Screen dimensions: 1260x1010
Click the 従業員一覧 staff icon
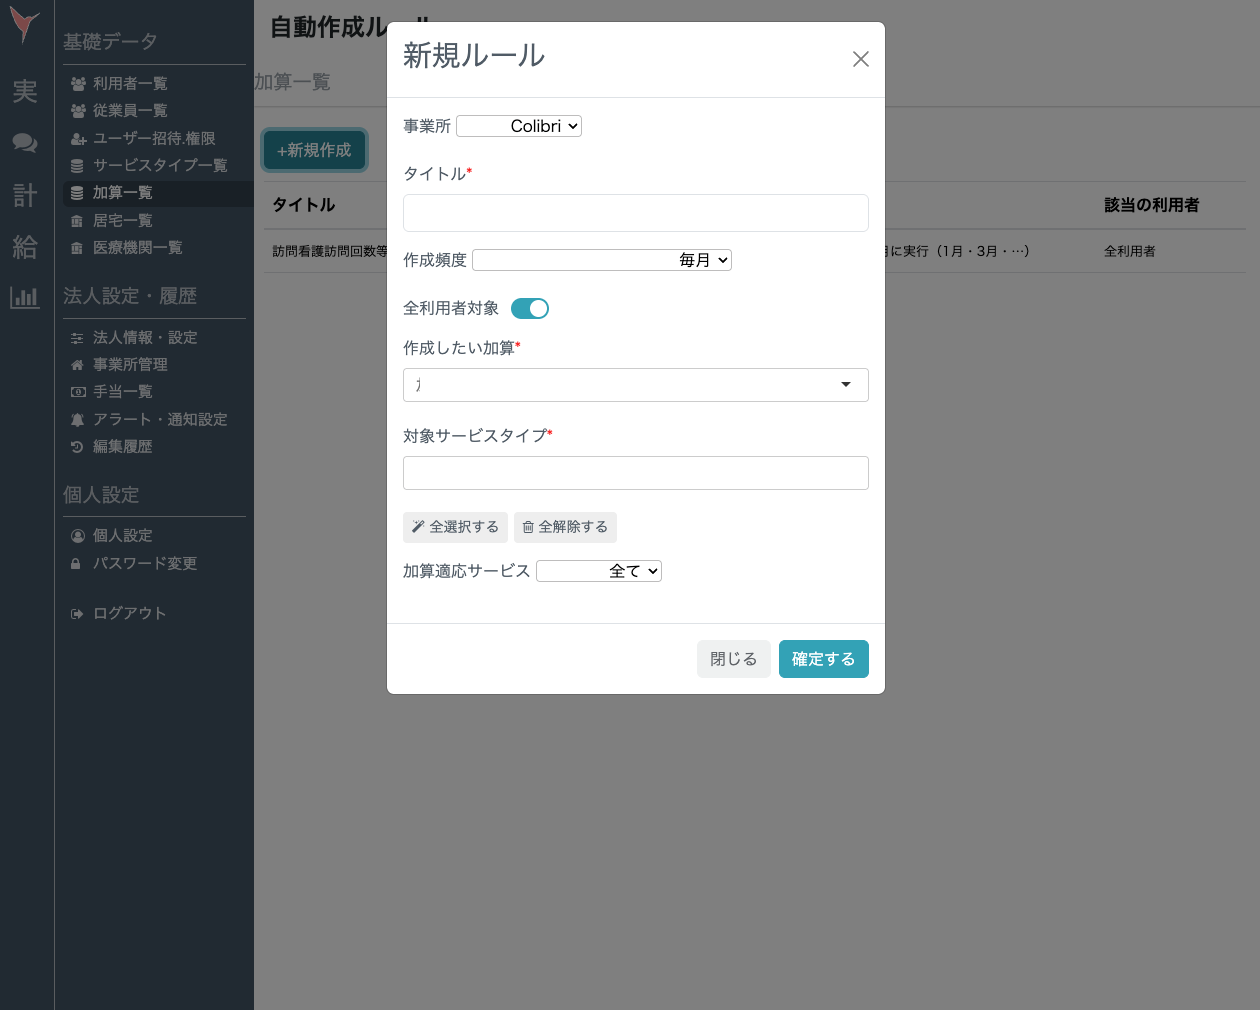click(x=78, y=110)
